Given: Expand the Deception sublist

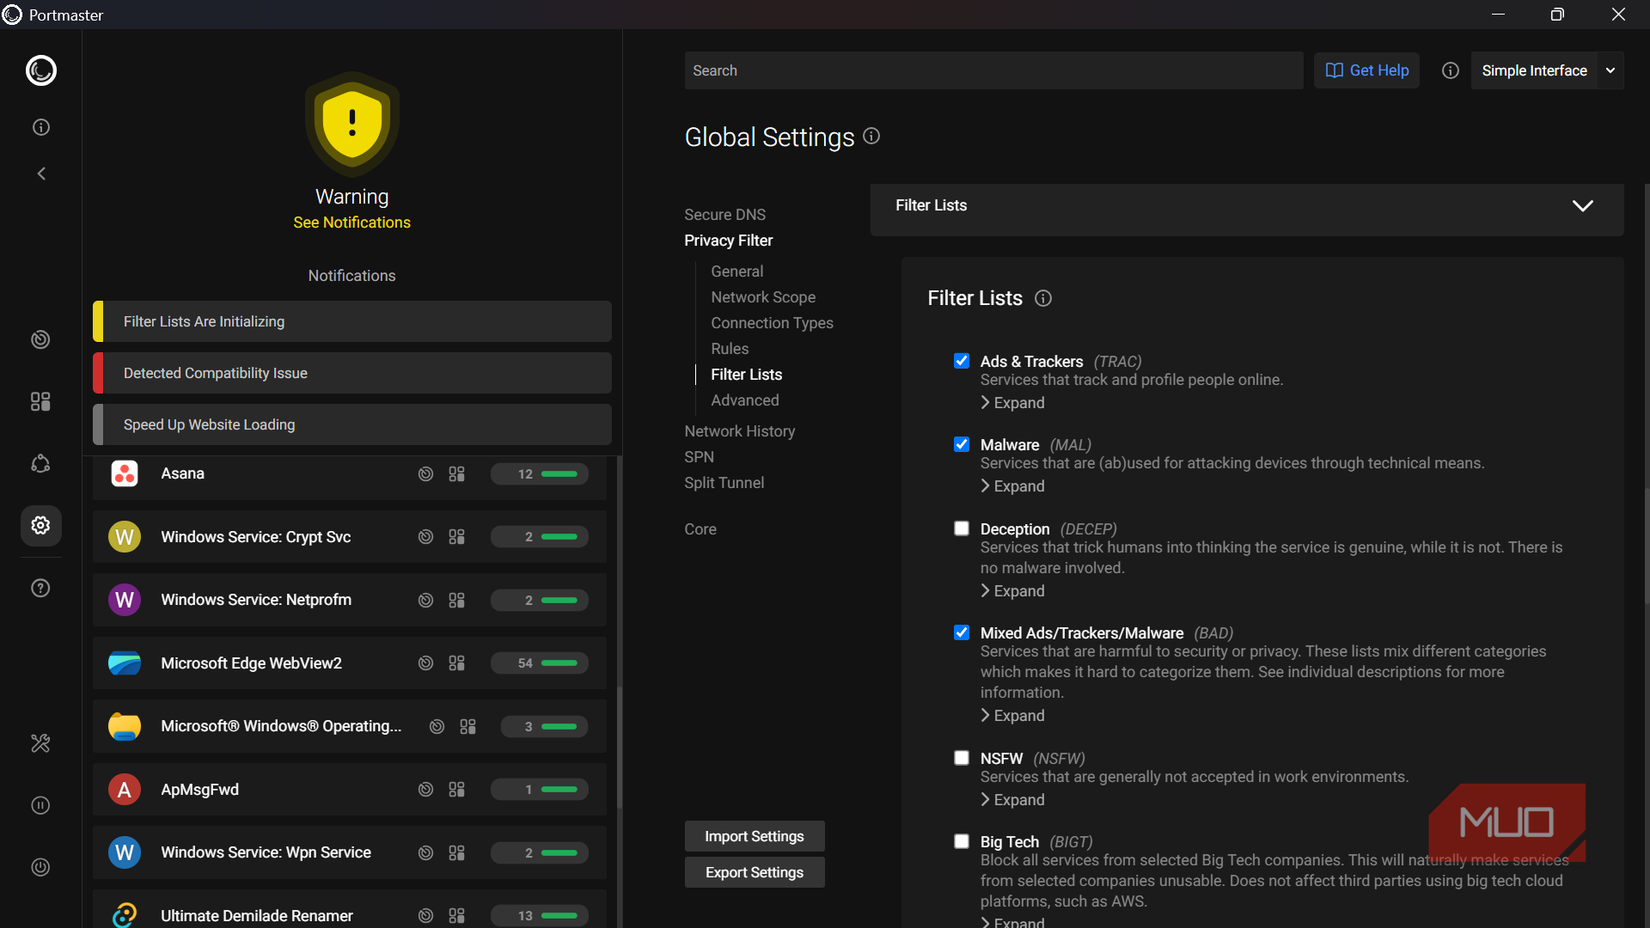Looking at the screenshot, I should pos(1012,591).
